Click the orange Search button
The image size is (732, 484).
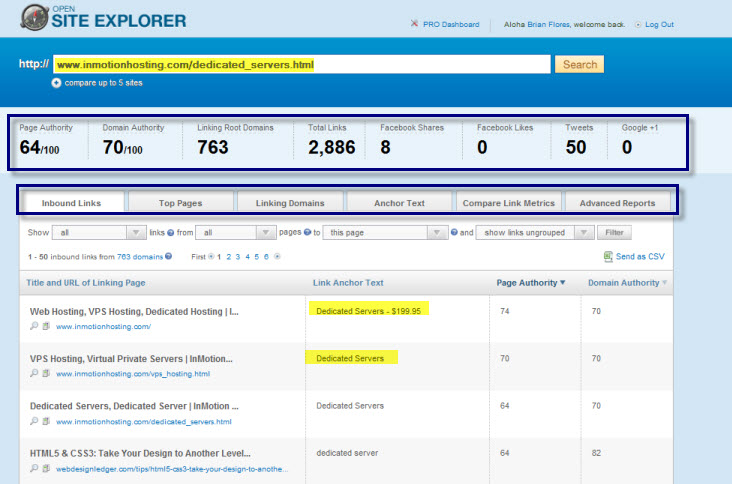pos(579,64)
